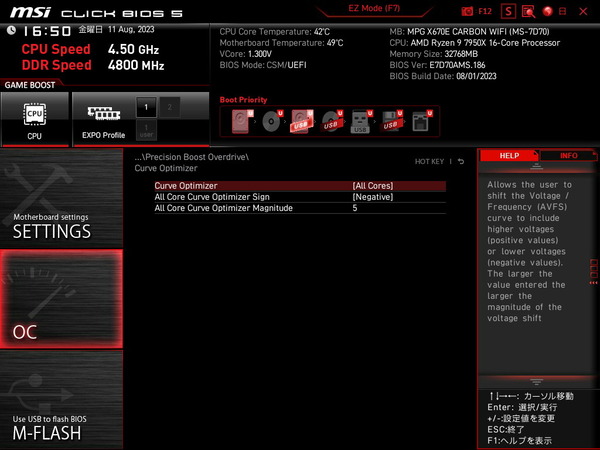The image size is (600, 450).
Task: Select the optical disc boot device icon
Action: (272, 121)
